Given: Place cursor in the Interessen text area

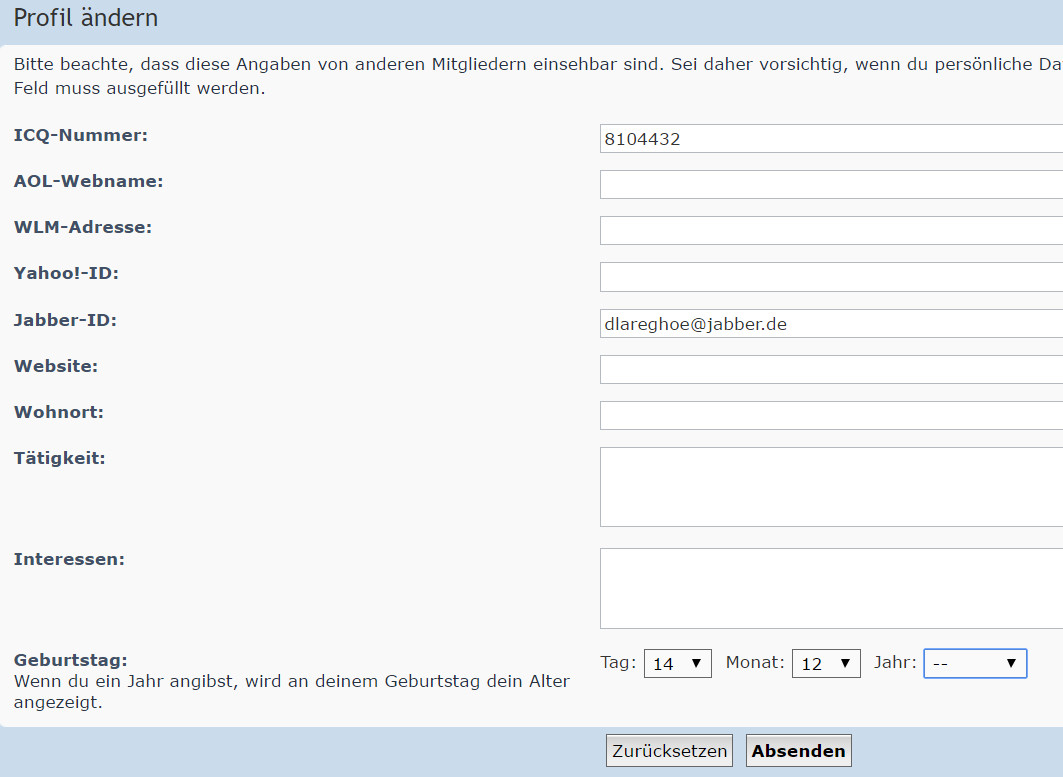Looking at the screenshot, I should [x=830, y=588].
